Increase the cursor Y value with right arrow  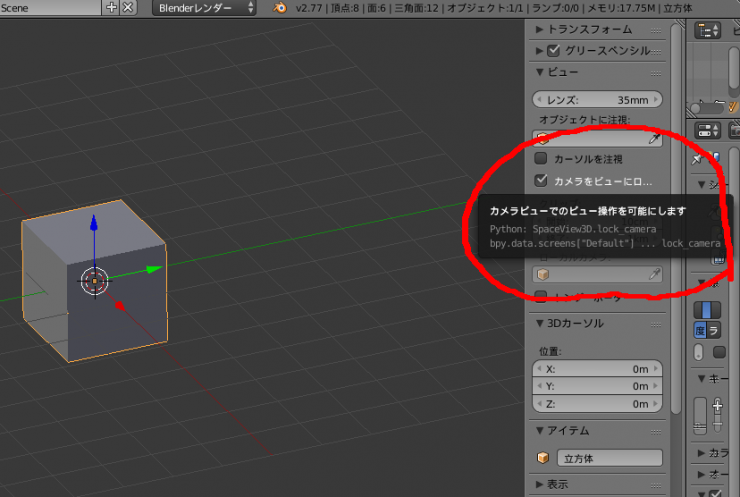(656, 386)
